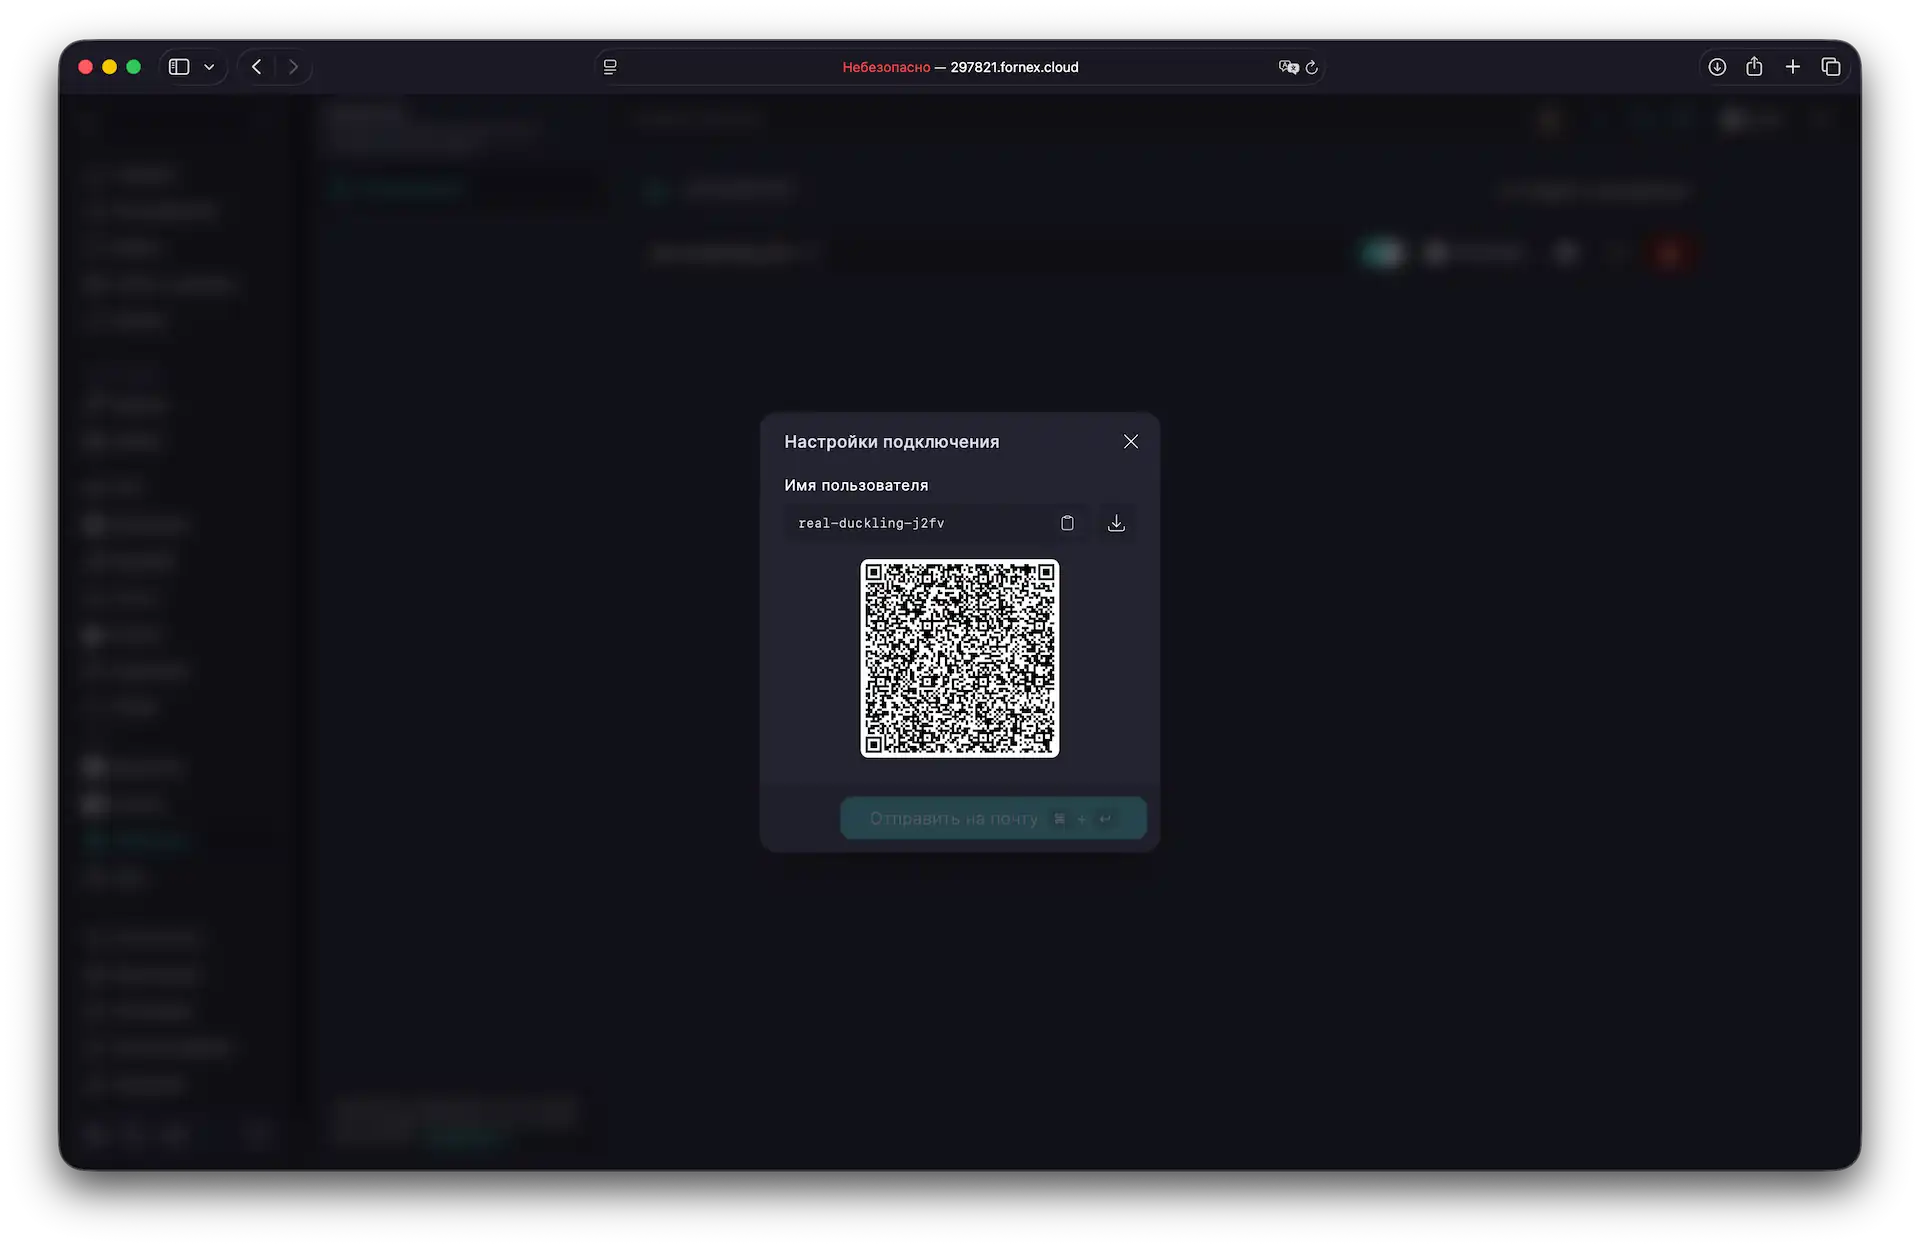Toggle the Safari sidebar
This screenshot has height=1248, width=1920.
[x=178, y=66]
